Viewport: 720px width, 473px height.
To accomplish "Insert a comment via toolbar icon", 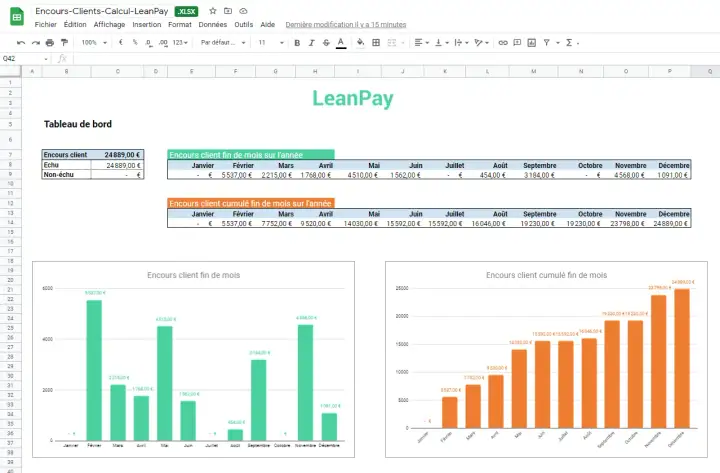I will (517, 43).
